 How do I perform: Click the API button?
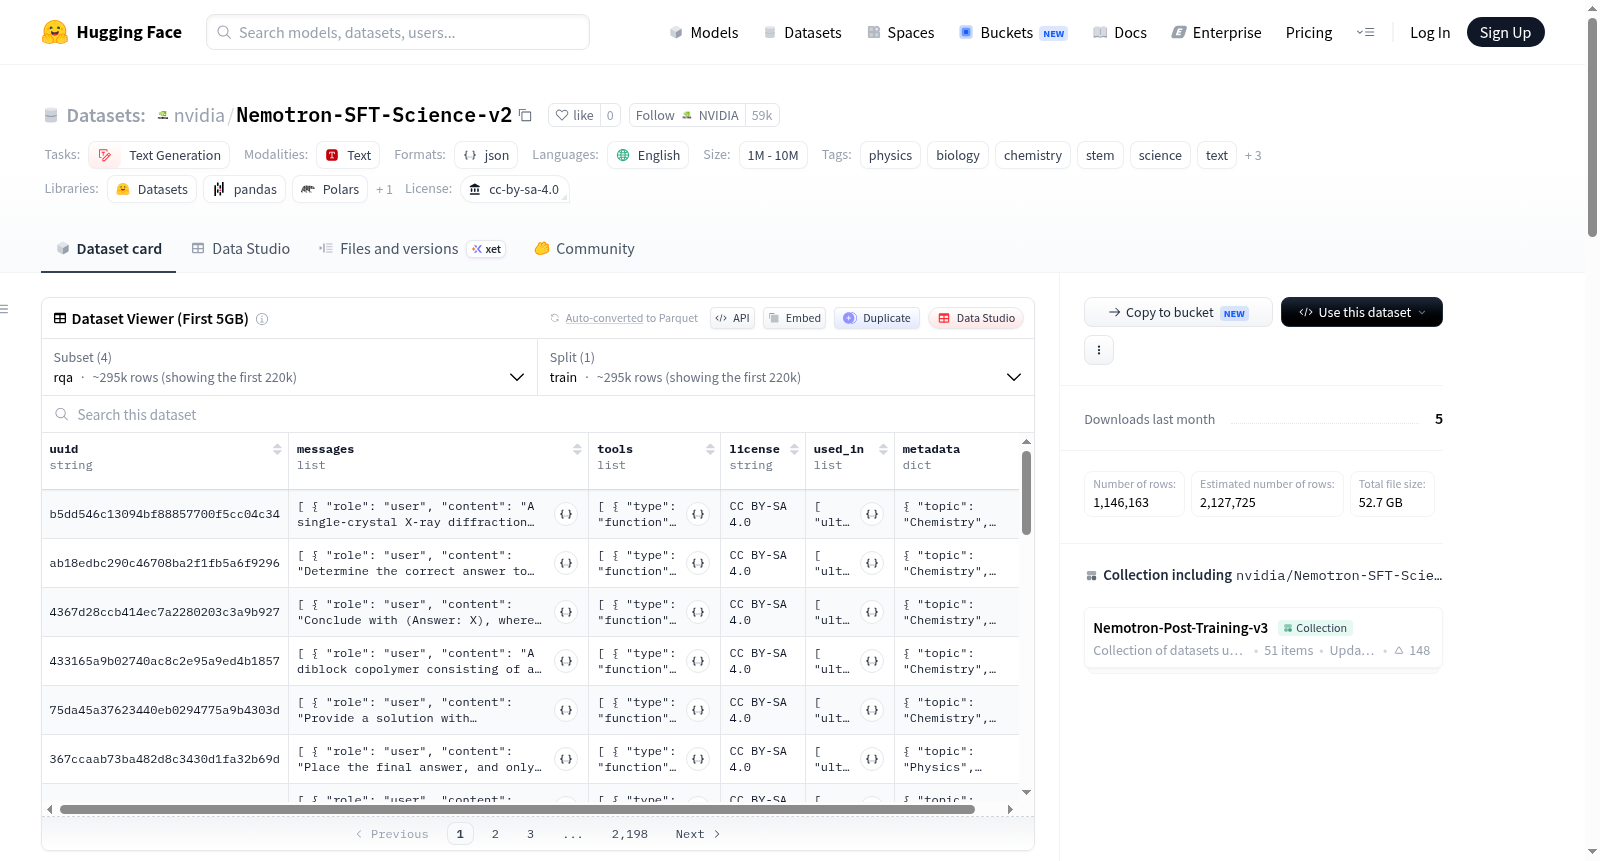(x=732, y=318)
